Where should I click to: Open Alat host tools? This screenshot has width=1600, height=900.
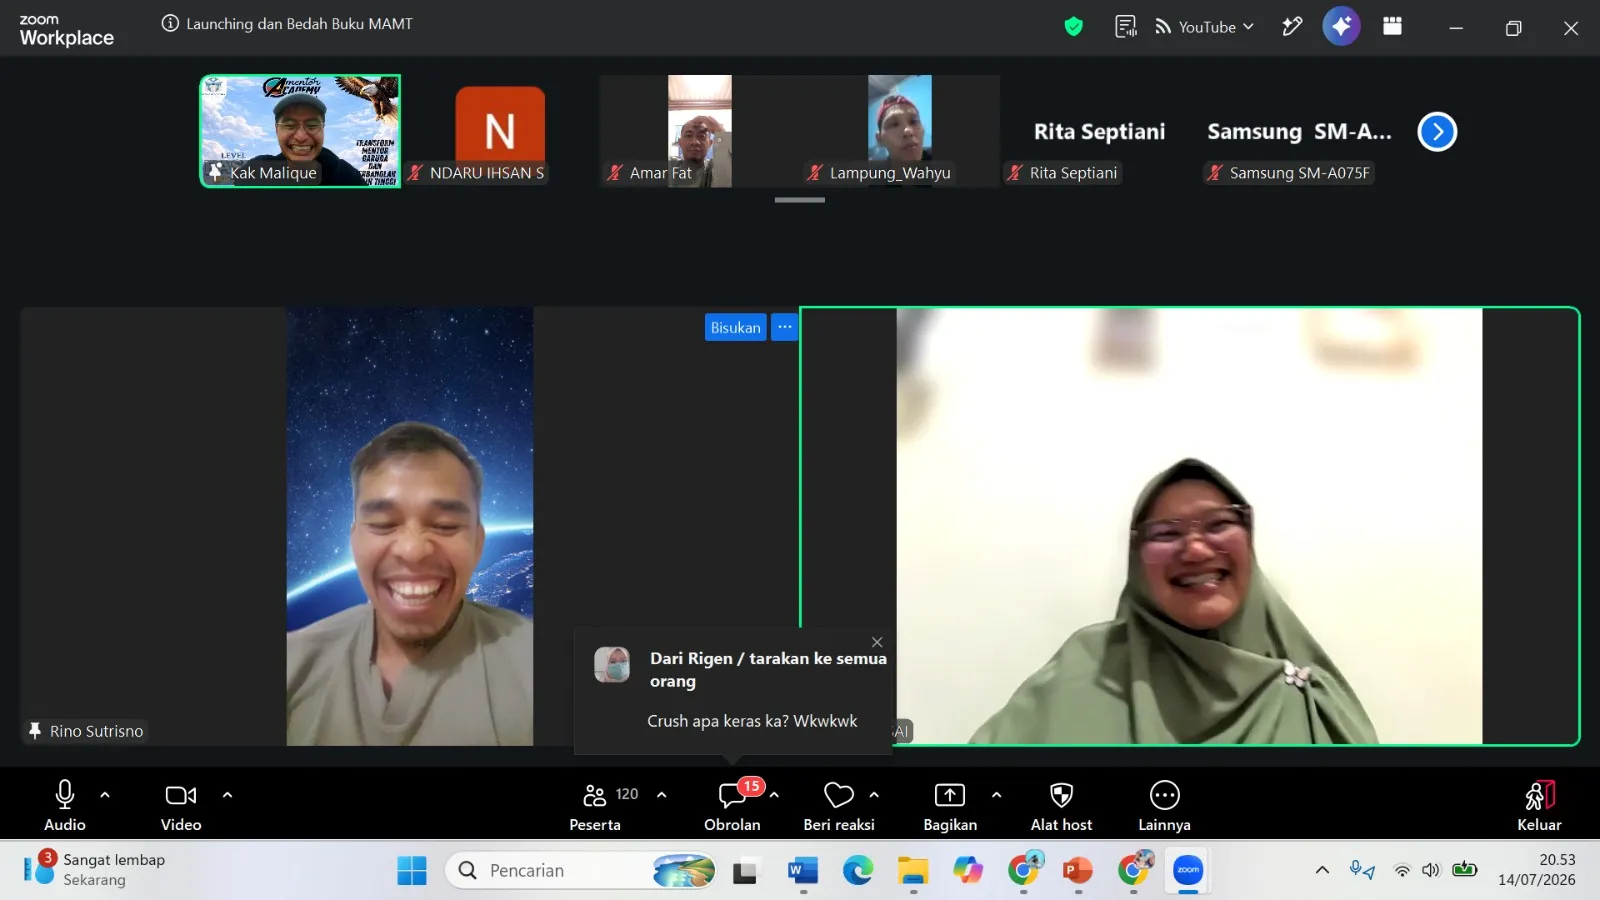coord(1061,806)
